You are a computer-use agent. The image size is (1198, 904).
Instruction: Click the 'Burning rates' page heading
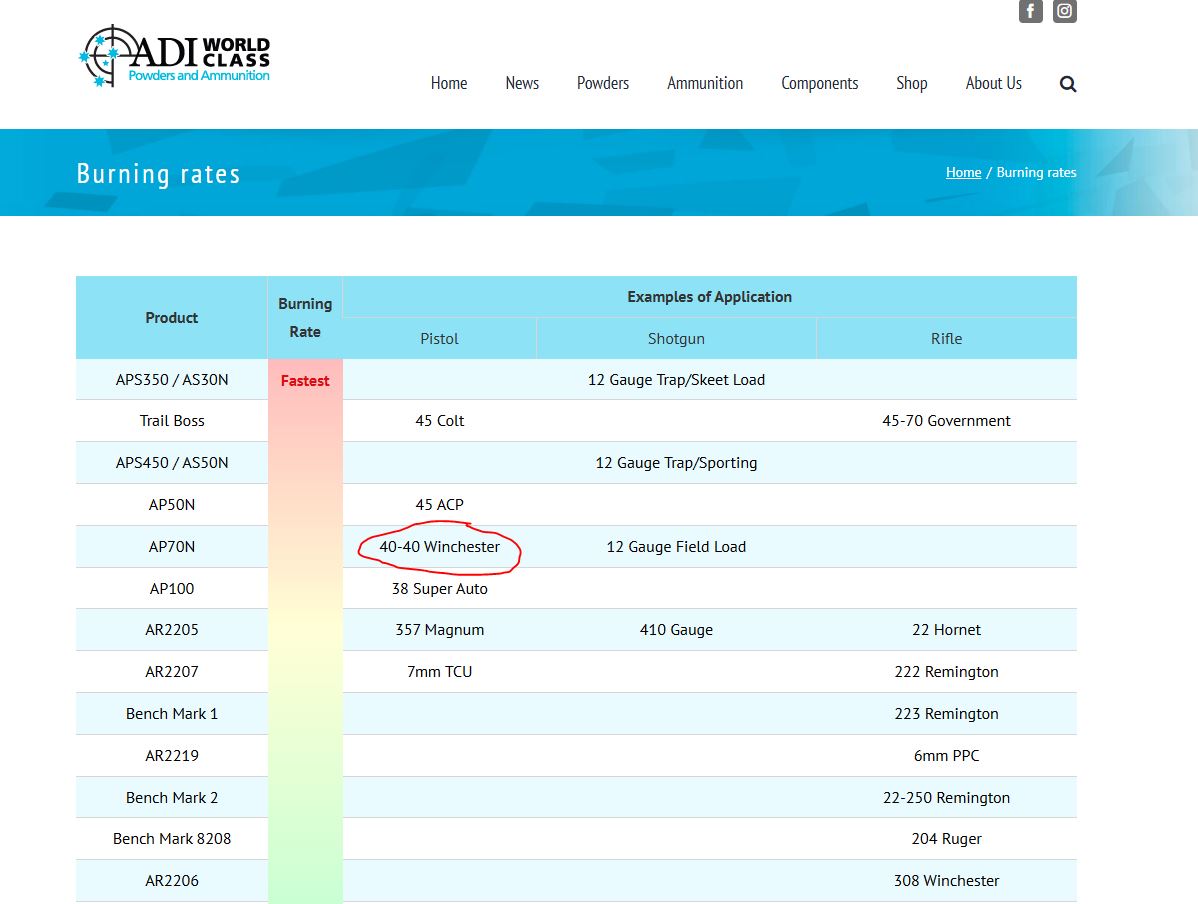tap(158, 173)
